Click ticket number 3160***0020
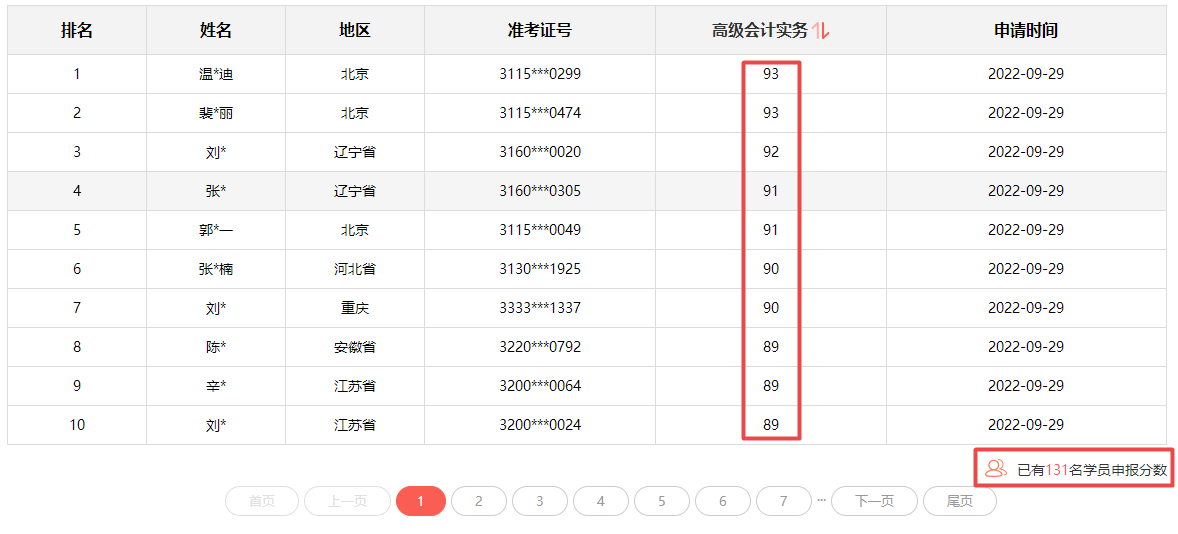Image resolution: width=1178 pixels, height=534 pixels. coord(539,152)
